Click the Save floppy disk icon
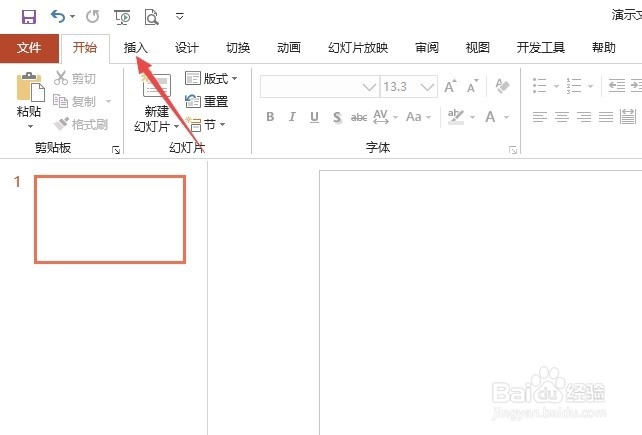 click(29, 17)
